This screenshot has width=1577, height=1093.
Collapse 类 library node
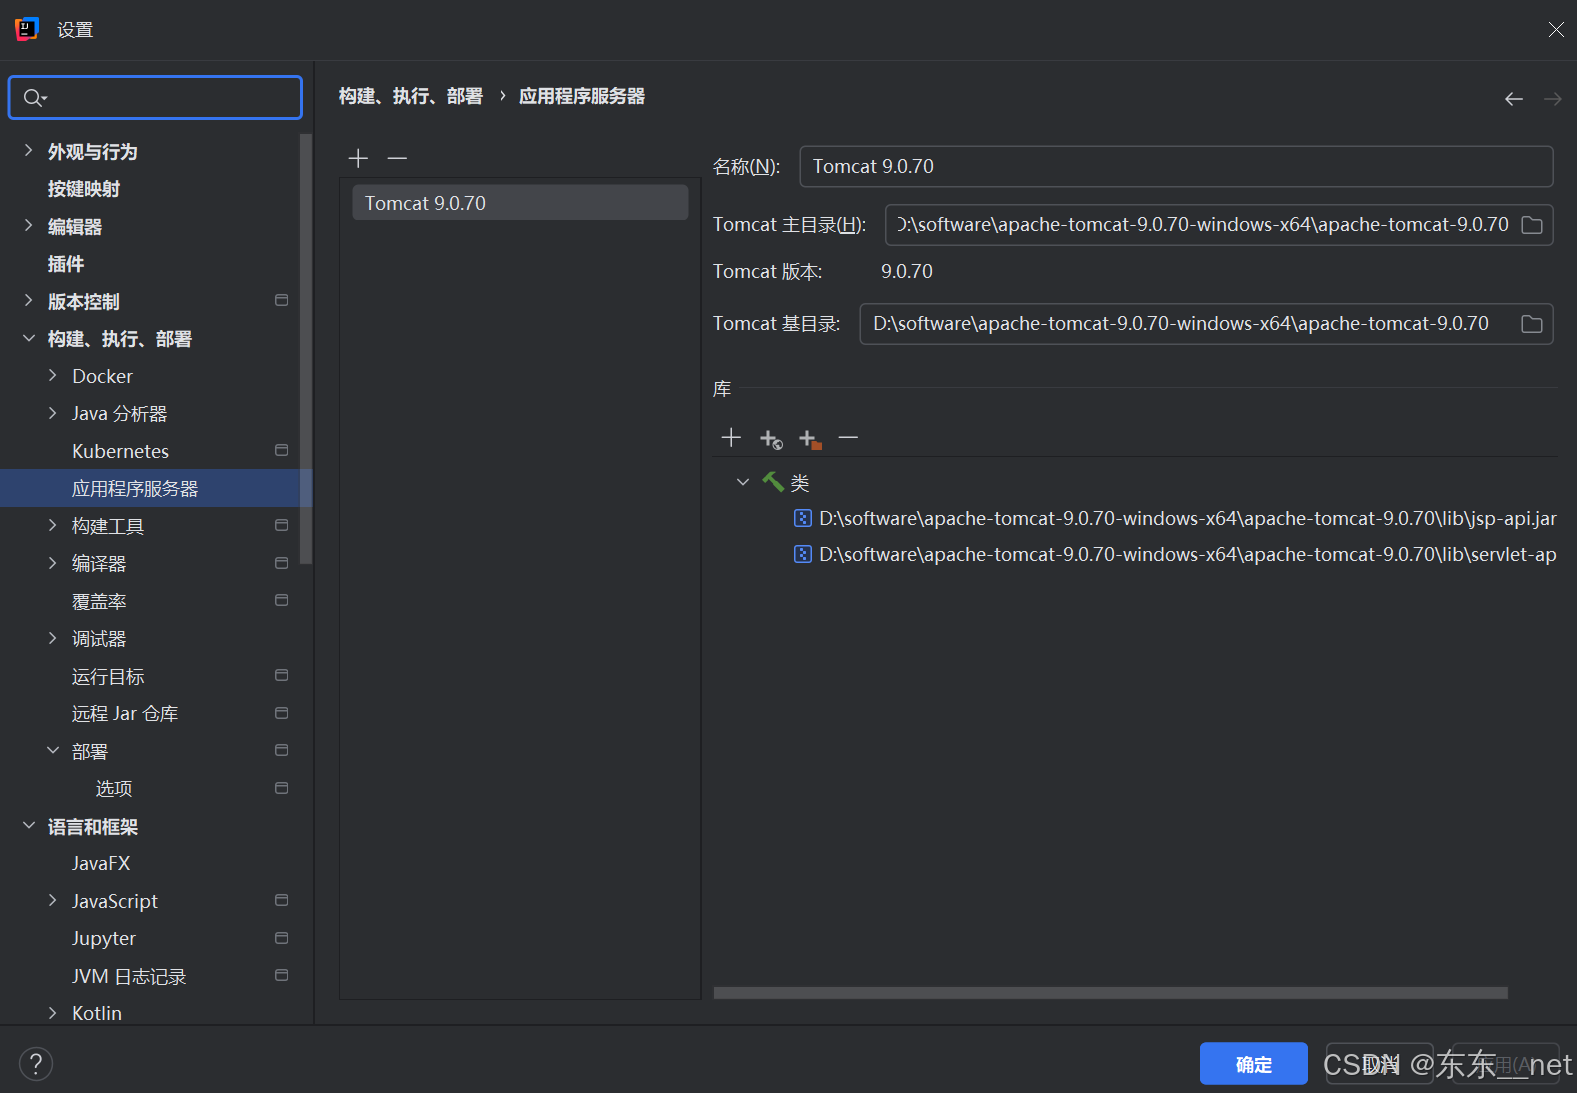(743, 483)
